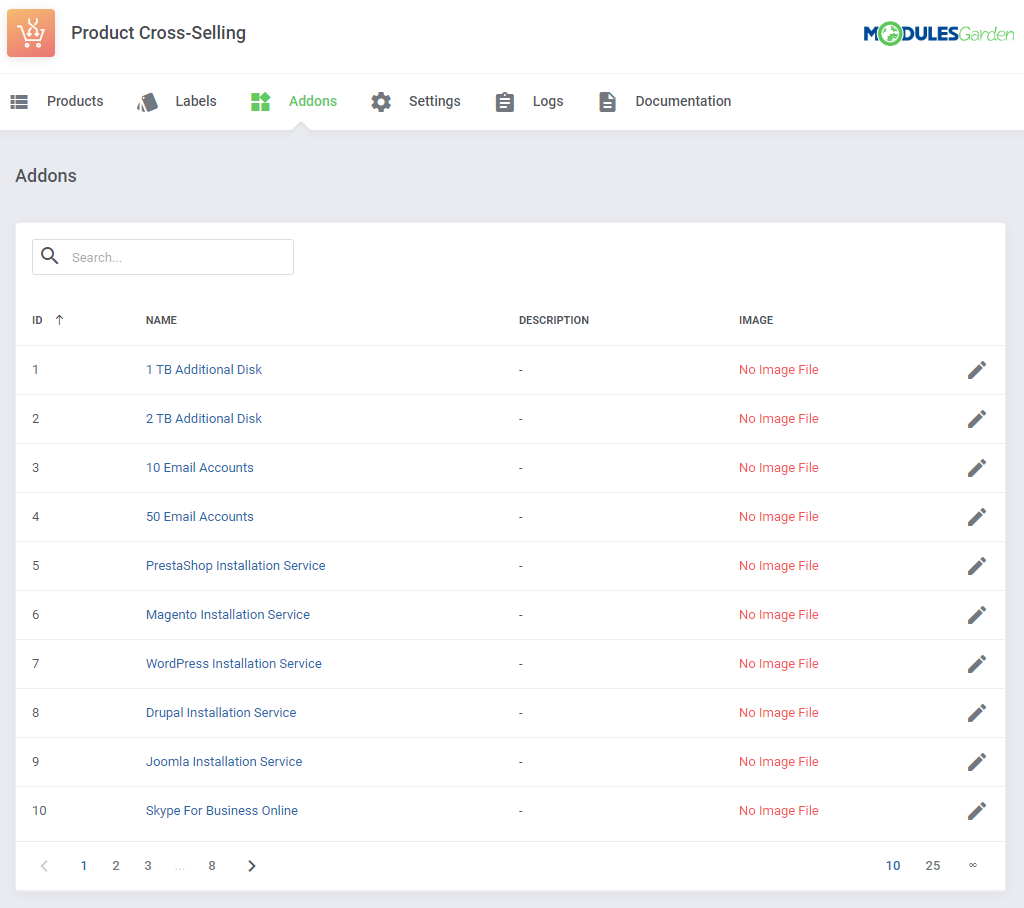Edit Drupal Installation Service pencil icon

(976, 713)
